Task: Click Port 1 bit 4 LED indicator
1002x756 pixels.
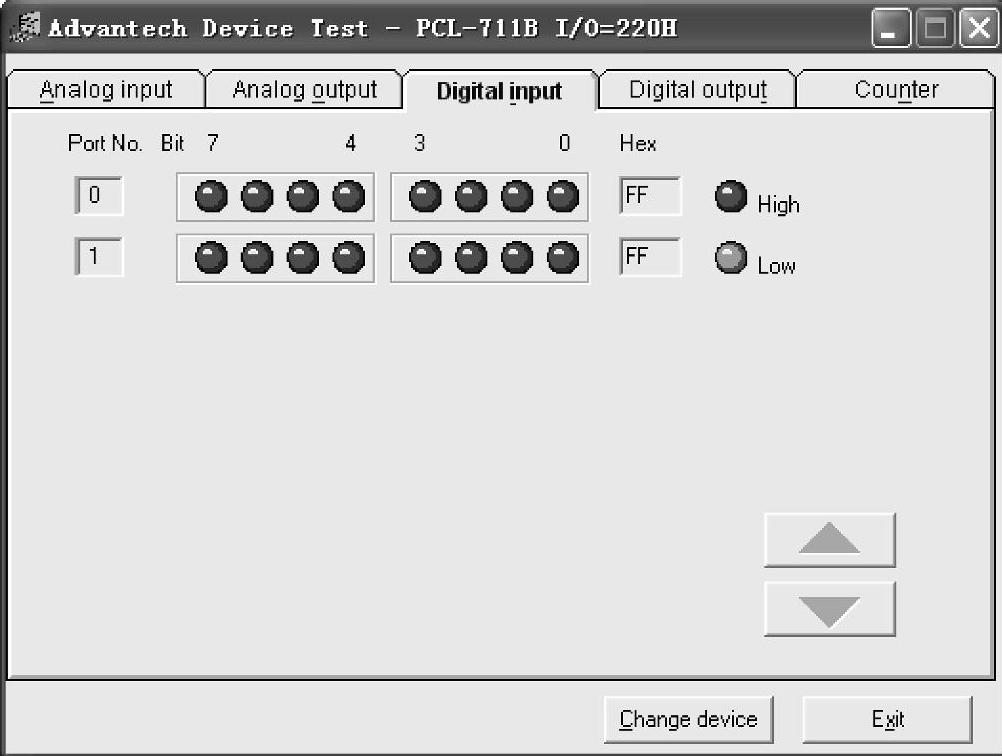Action: coord(349,258)
